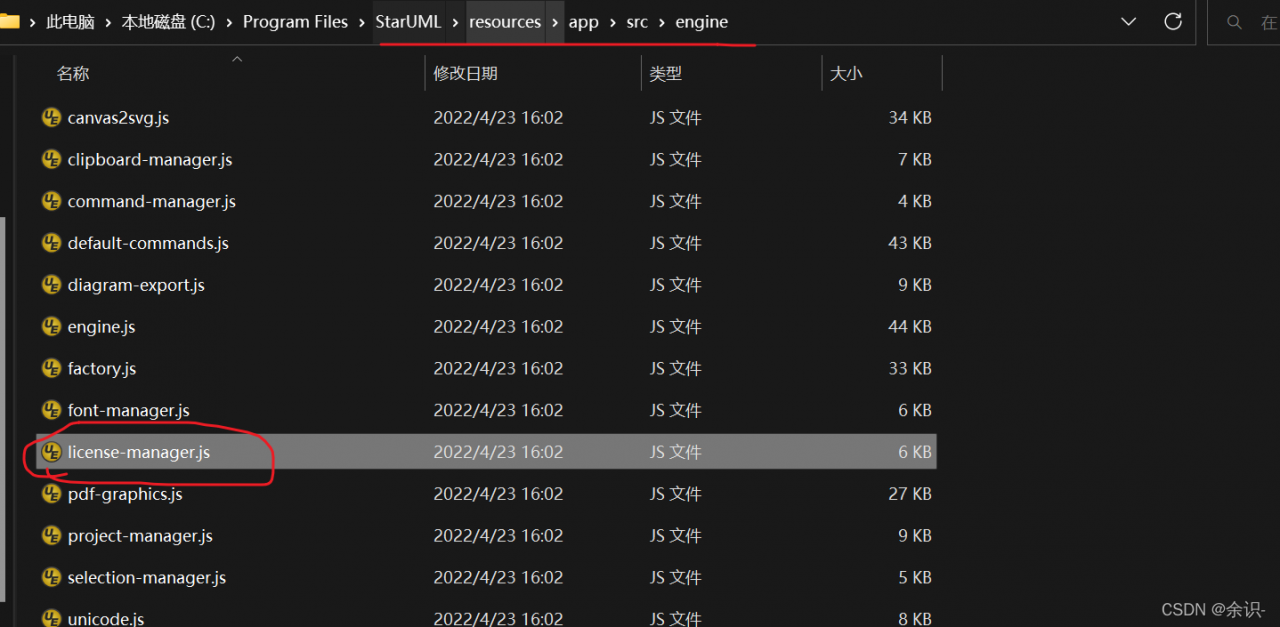Select the file name diagram-export.js
The image size is (1280, 627).
(136, 285)
